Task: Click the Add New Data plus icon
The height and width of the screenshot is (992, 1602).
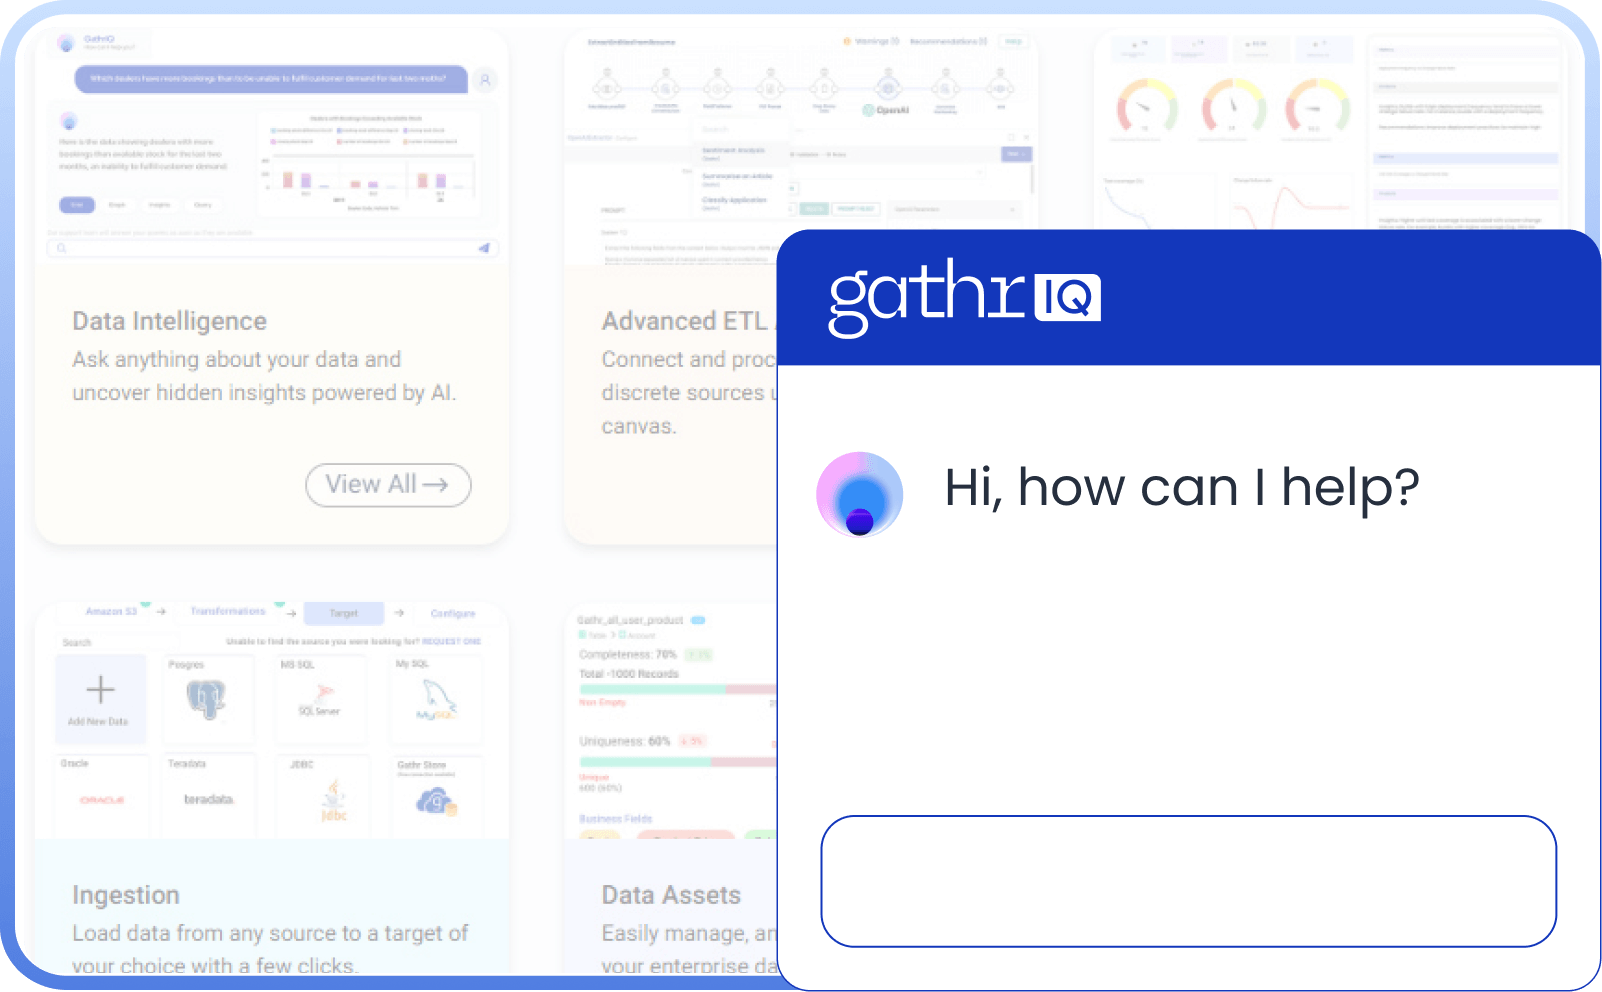Action: (100, 691)
